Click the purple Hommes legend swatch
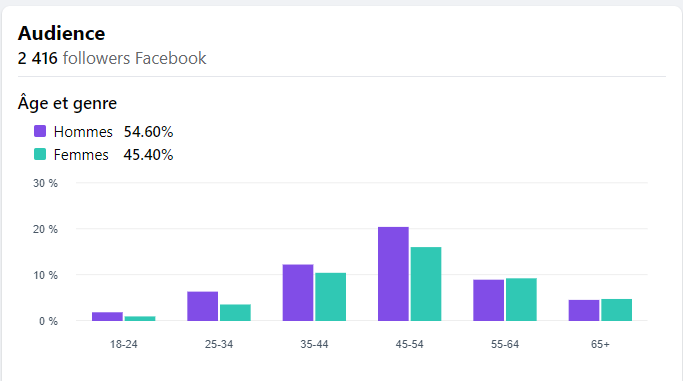The height and width of the screenshot is (381, 683). [40, 131]
